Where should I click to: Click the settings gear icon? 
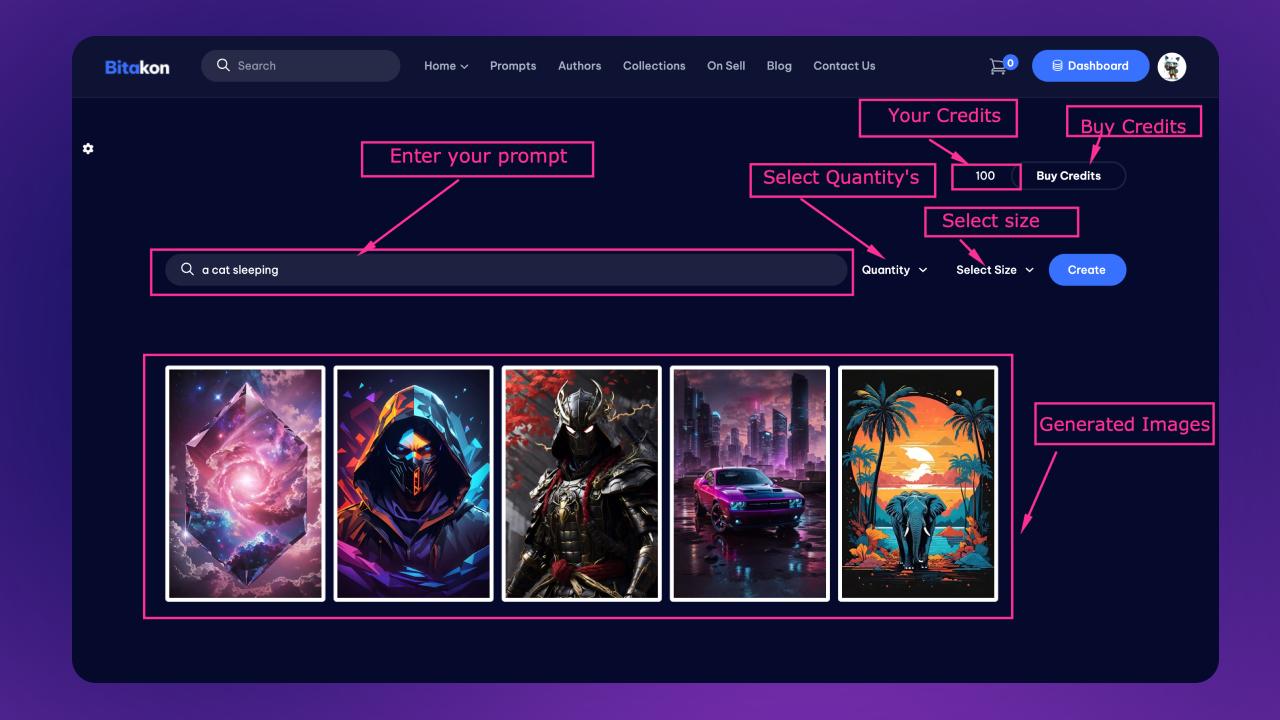click(x=88, y=148)
